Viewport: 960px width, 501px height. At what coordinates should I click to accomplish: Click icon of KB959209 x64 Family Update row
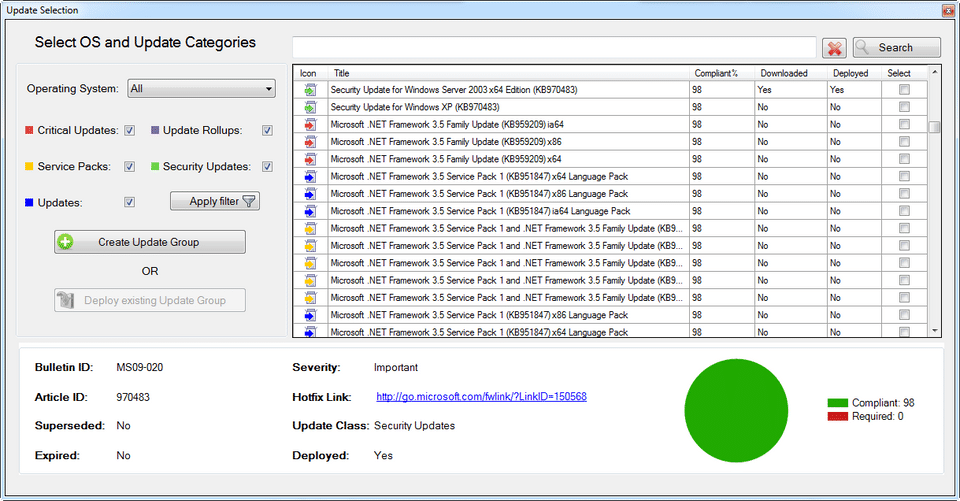[310, 159]
